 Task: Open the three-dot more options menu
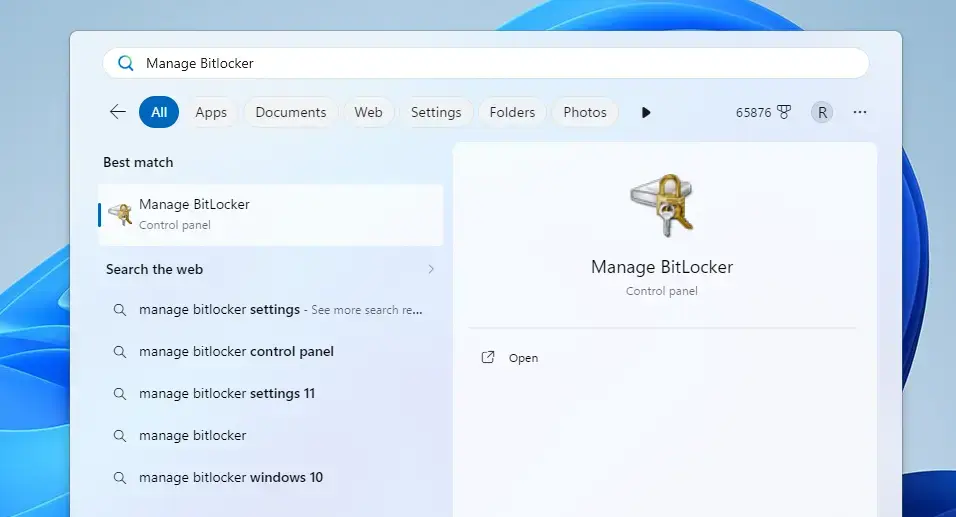[860, 112]
